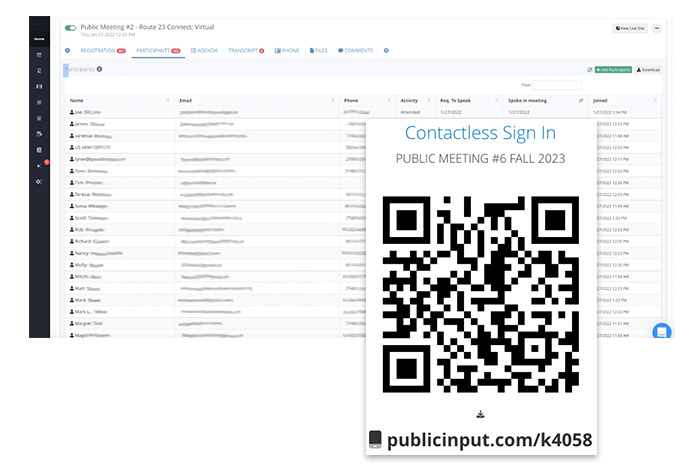Click the View Live Site button
Viewport: 700px width, 472px height.
tap(630, 29)
